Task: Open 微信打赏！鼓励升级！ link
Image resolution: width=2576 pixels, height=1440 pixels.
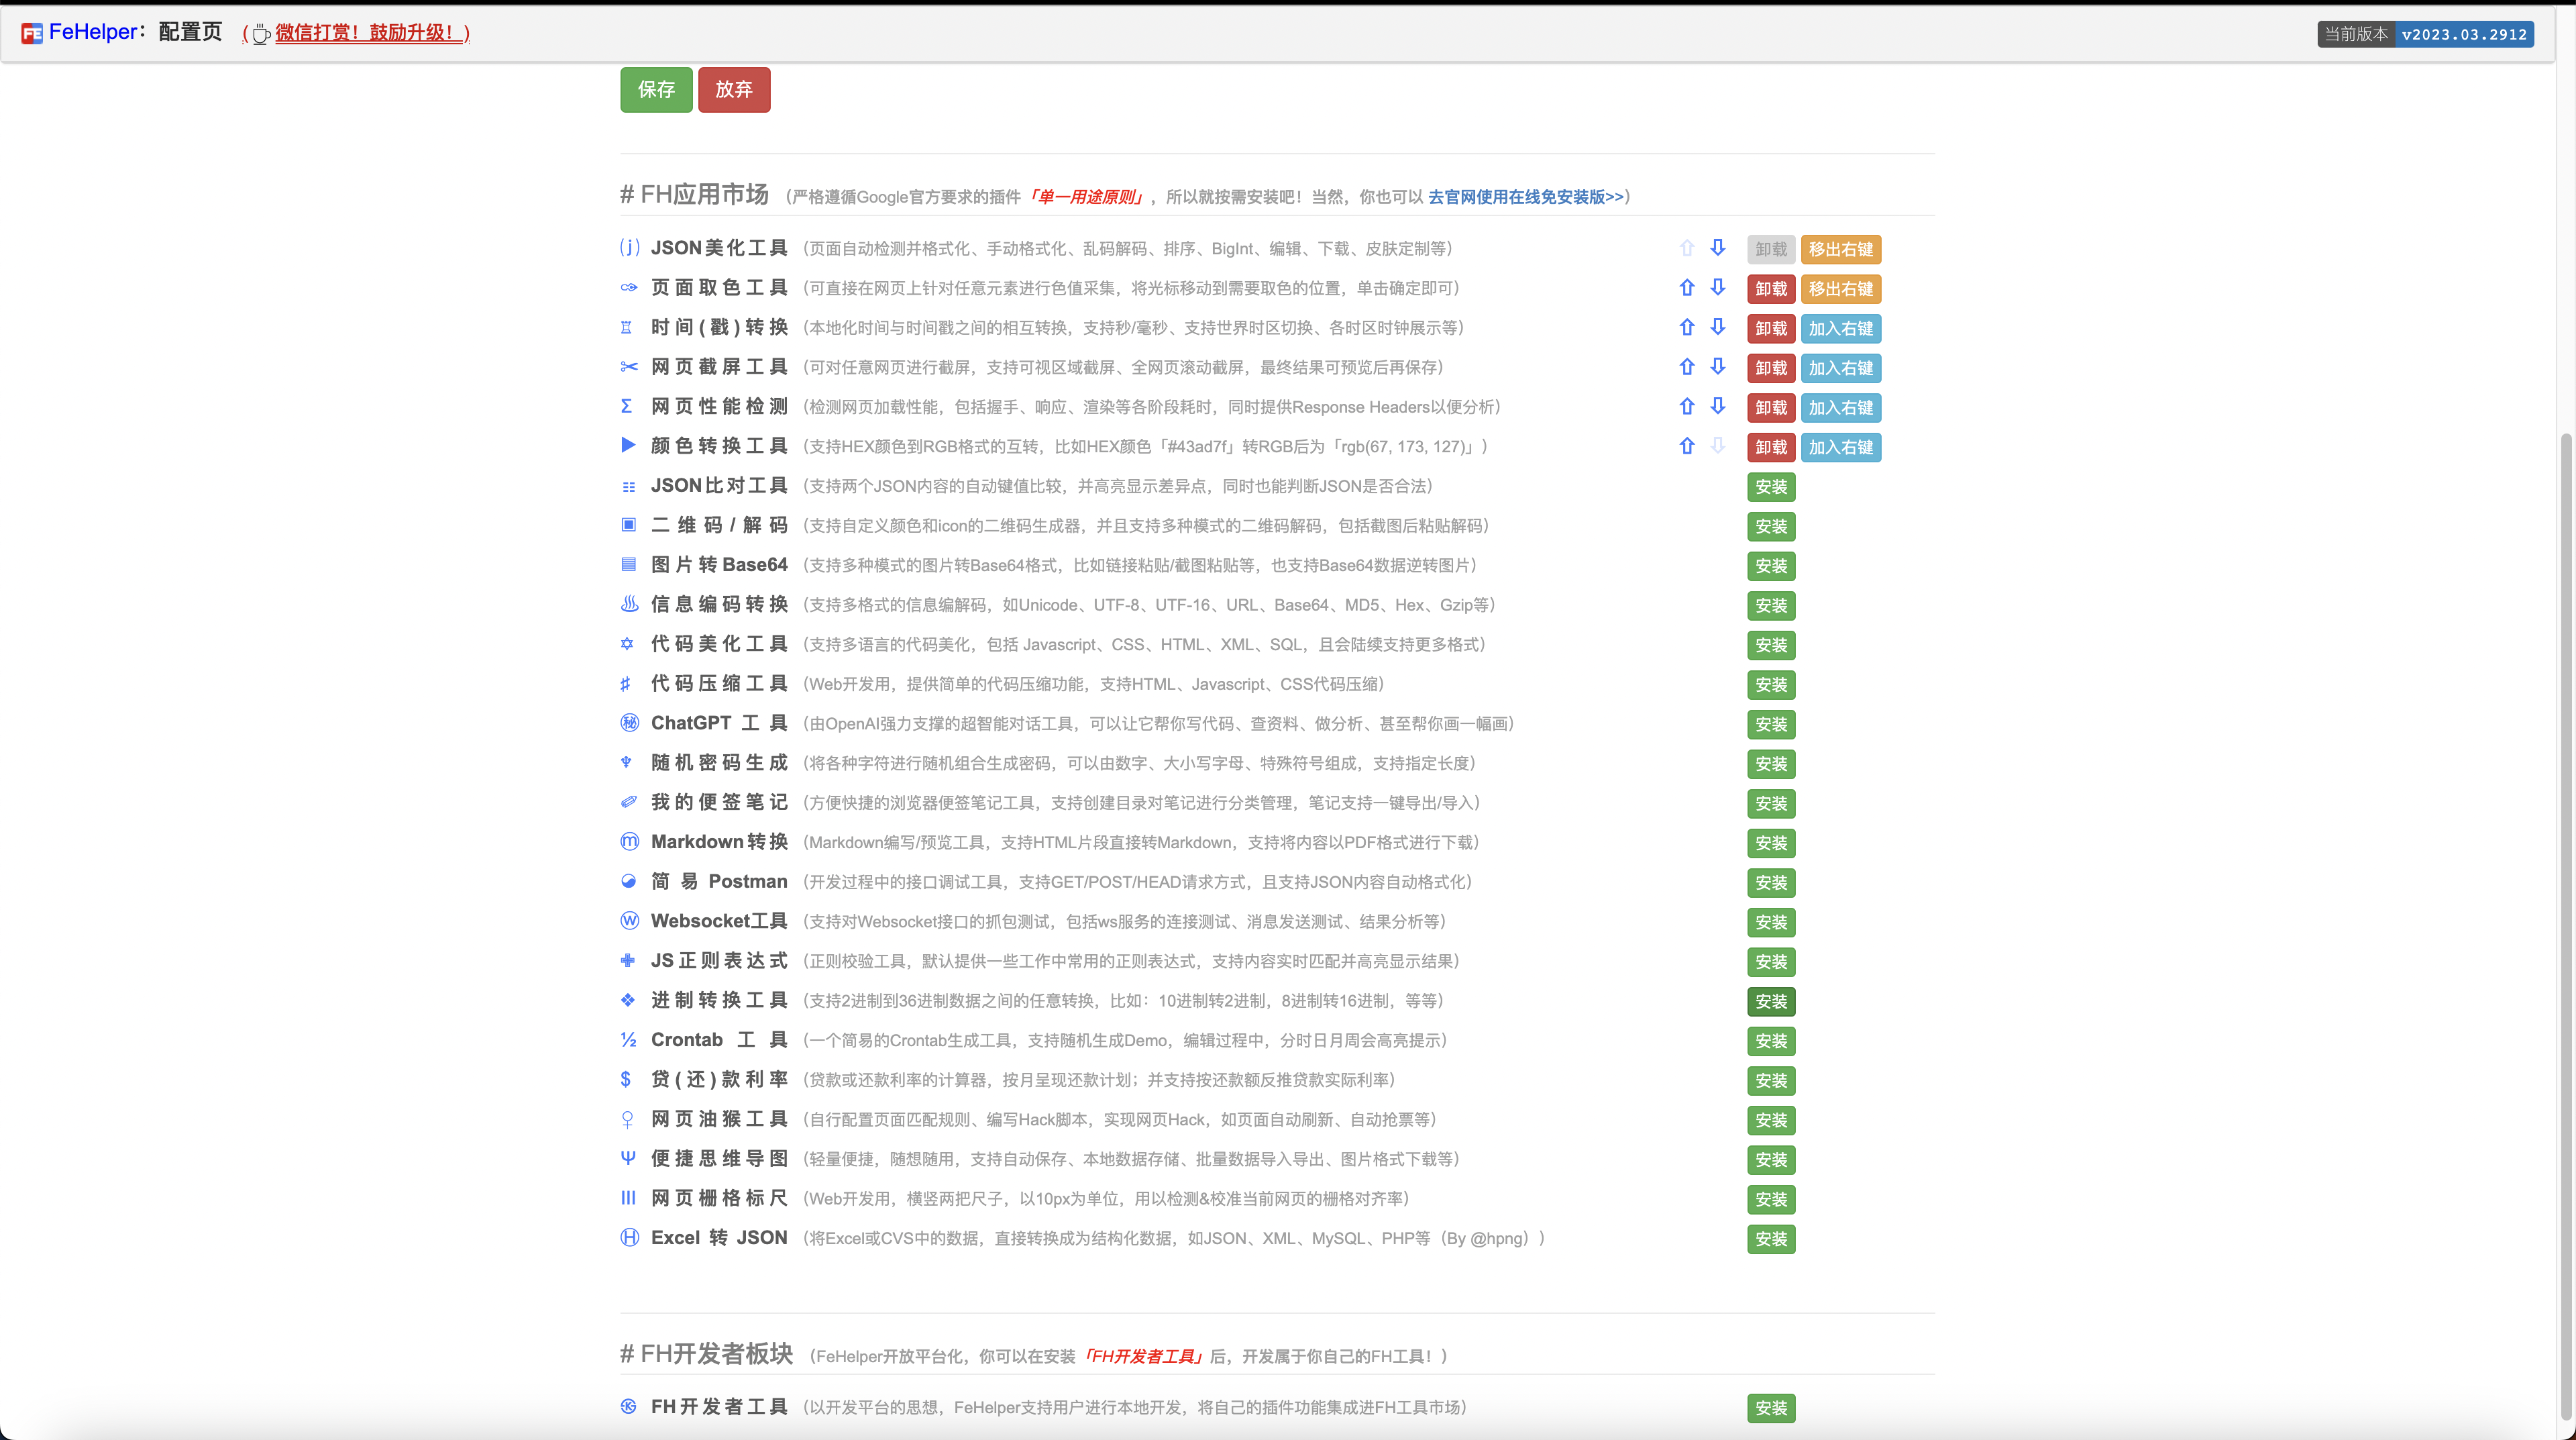Action: click(364, 33)
